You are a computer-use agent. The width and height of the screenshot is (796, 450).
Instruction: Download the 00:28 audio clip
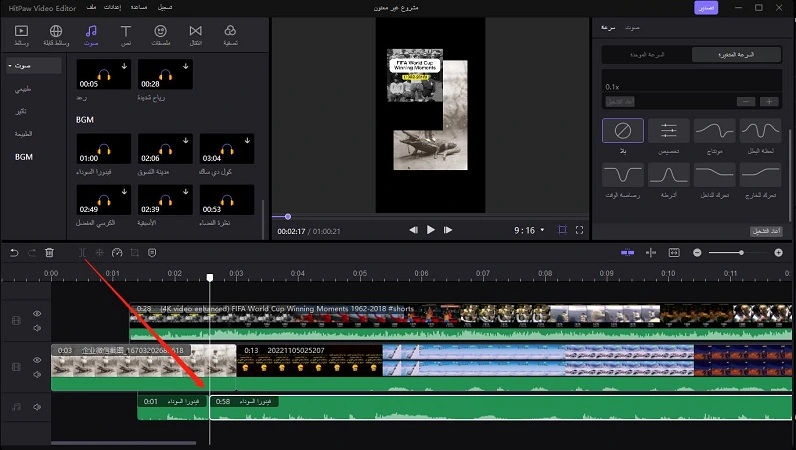[186, 66]
